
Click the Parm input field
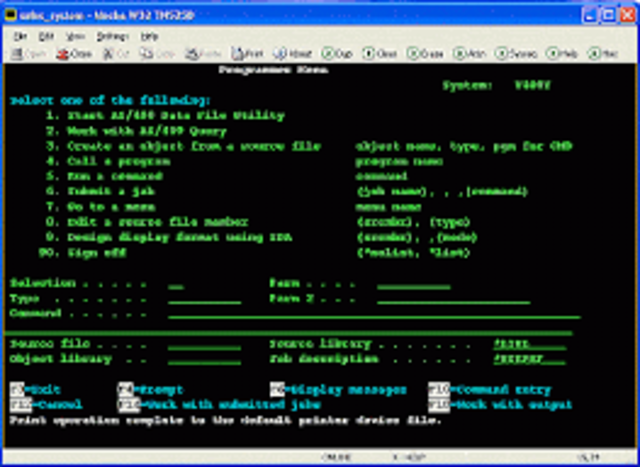click(x=413, y=284)
